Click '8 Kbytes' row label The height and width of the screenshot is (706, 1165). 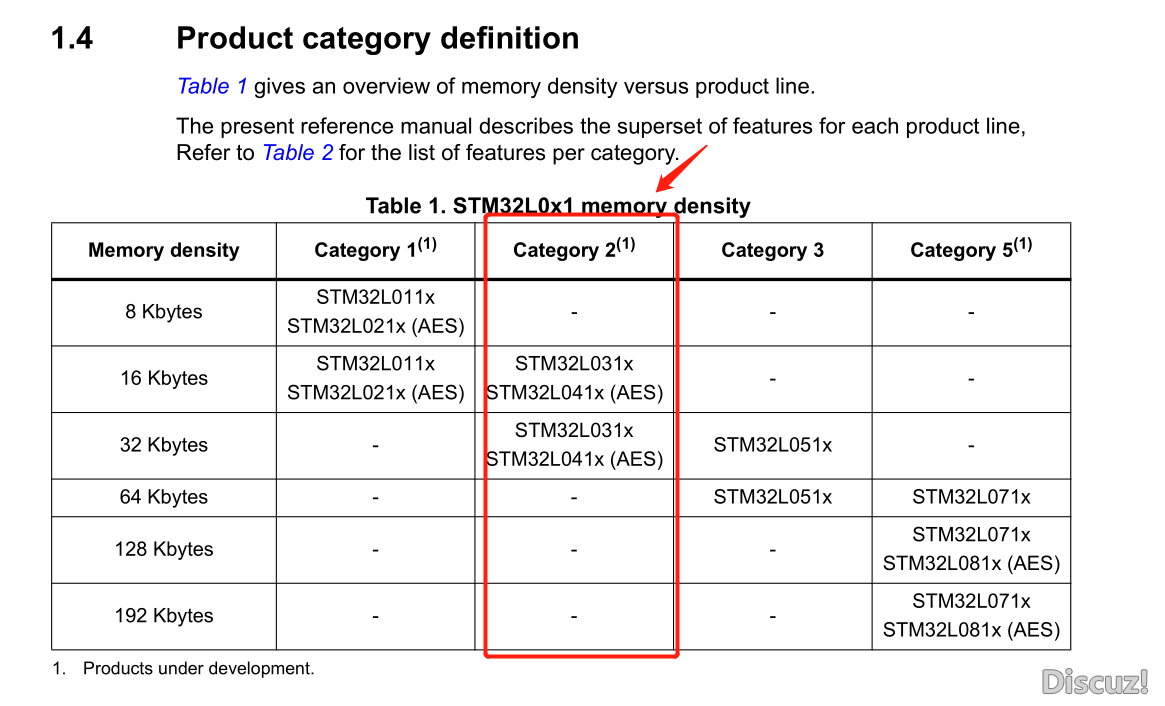coord(163,312)
